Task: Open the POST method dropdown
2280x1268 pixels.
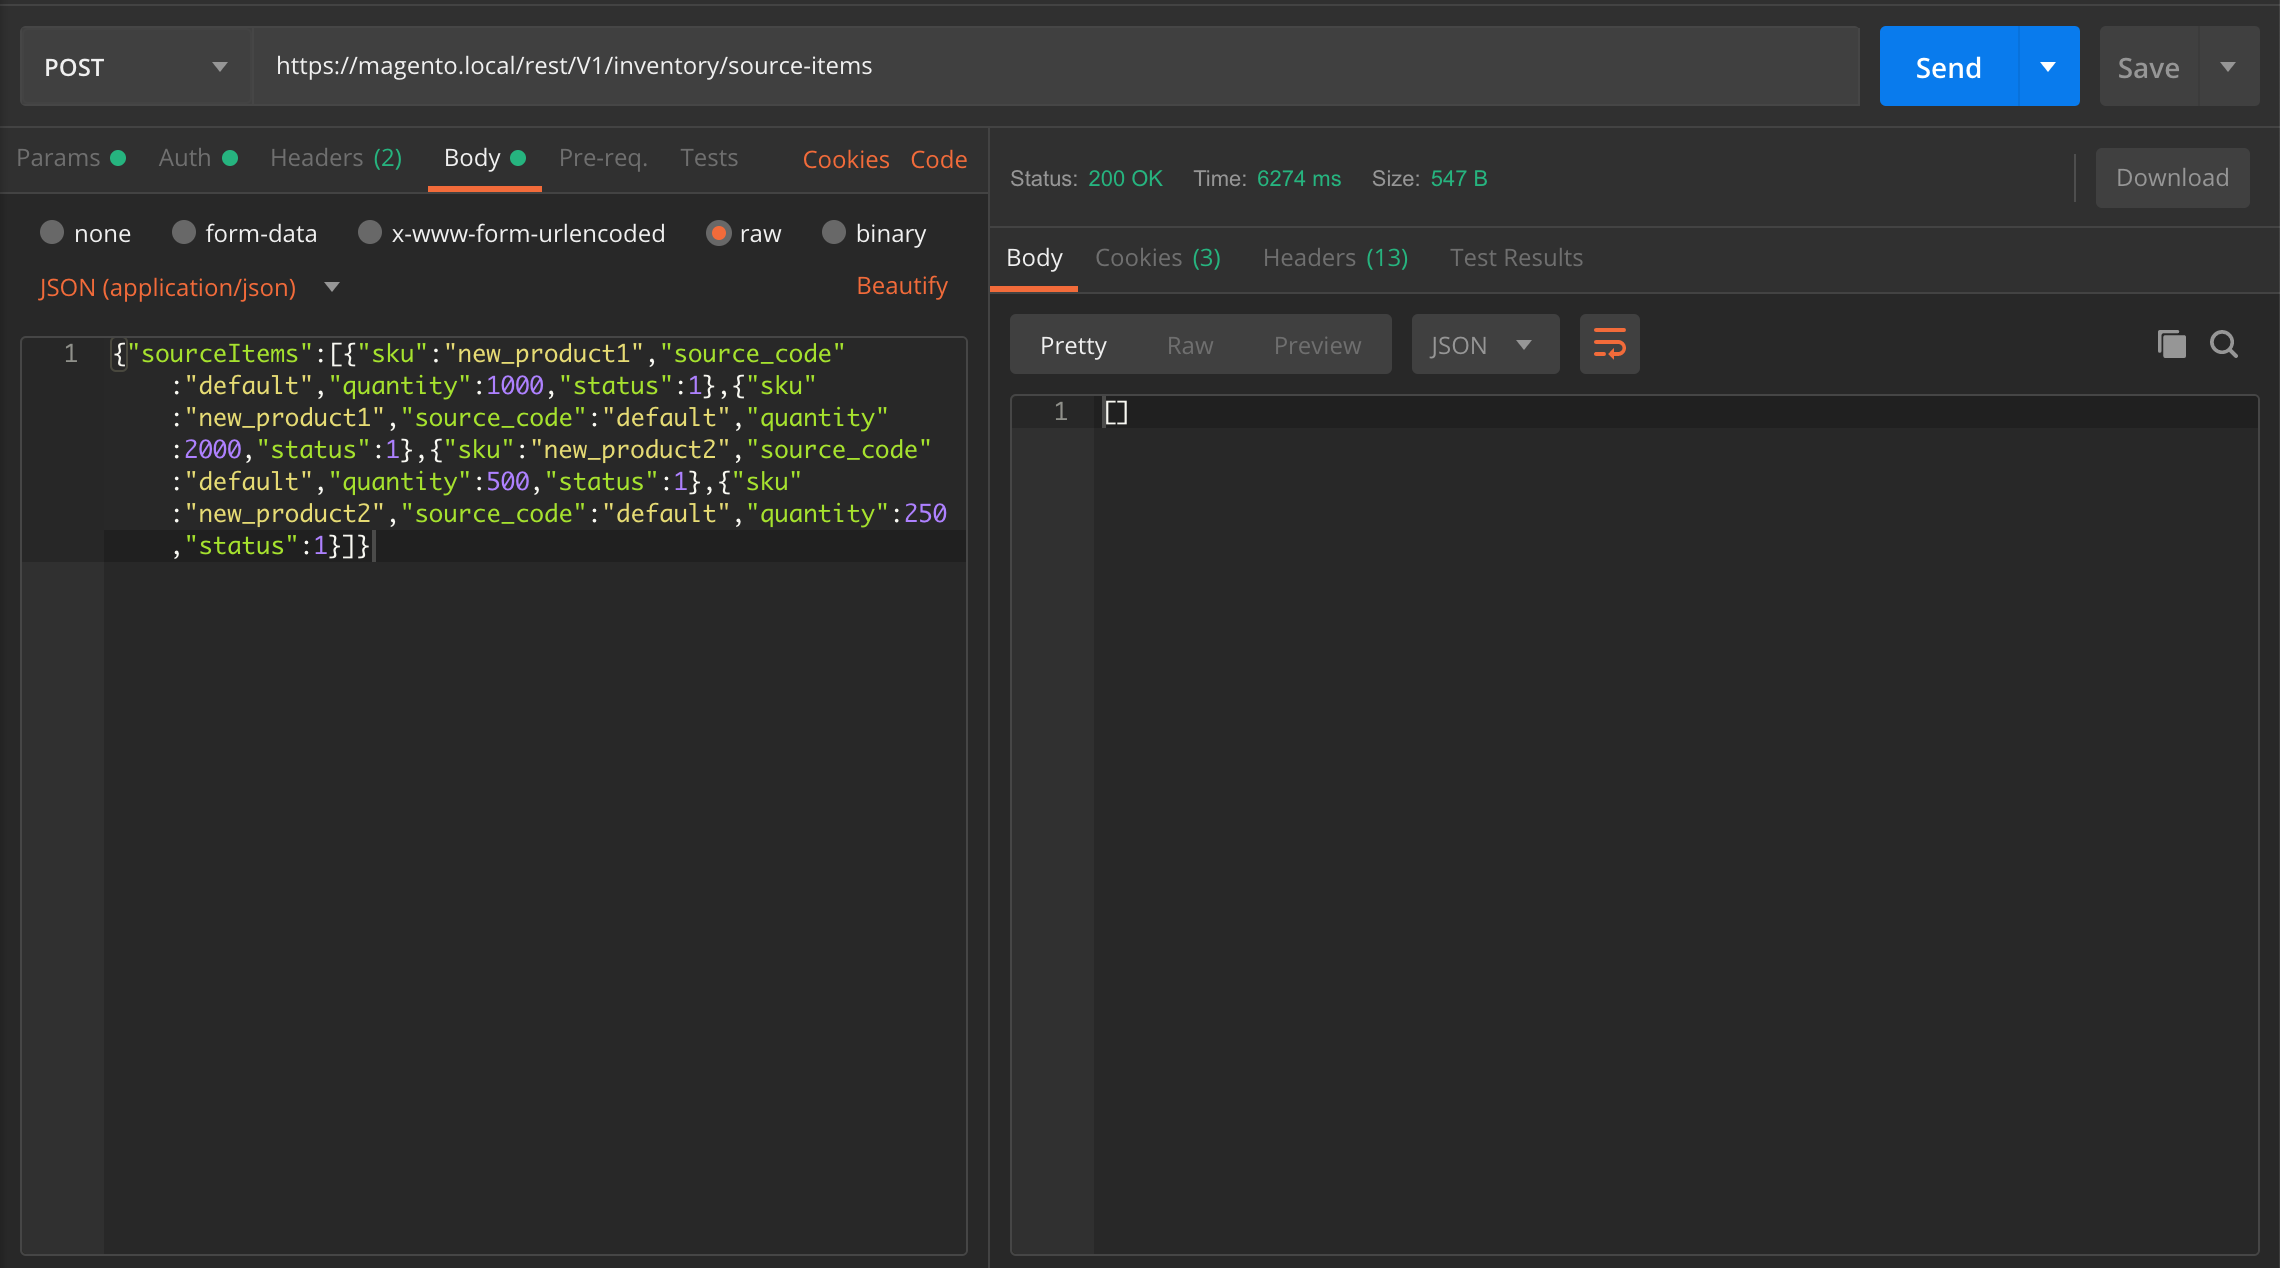Action: coord(136,66)
